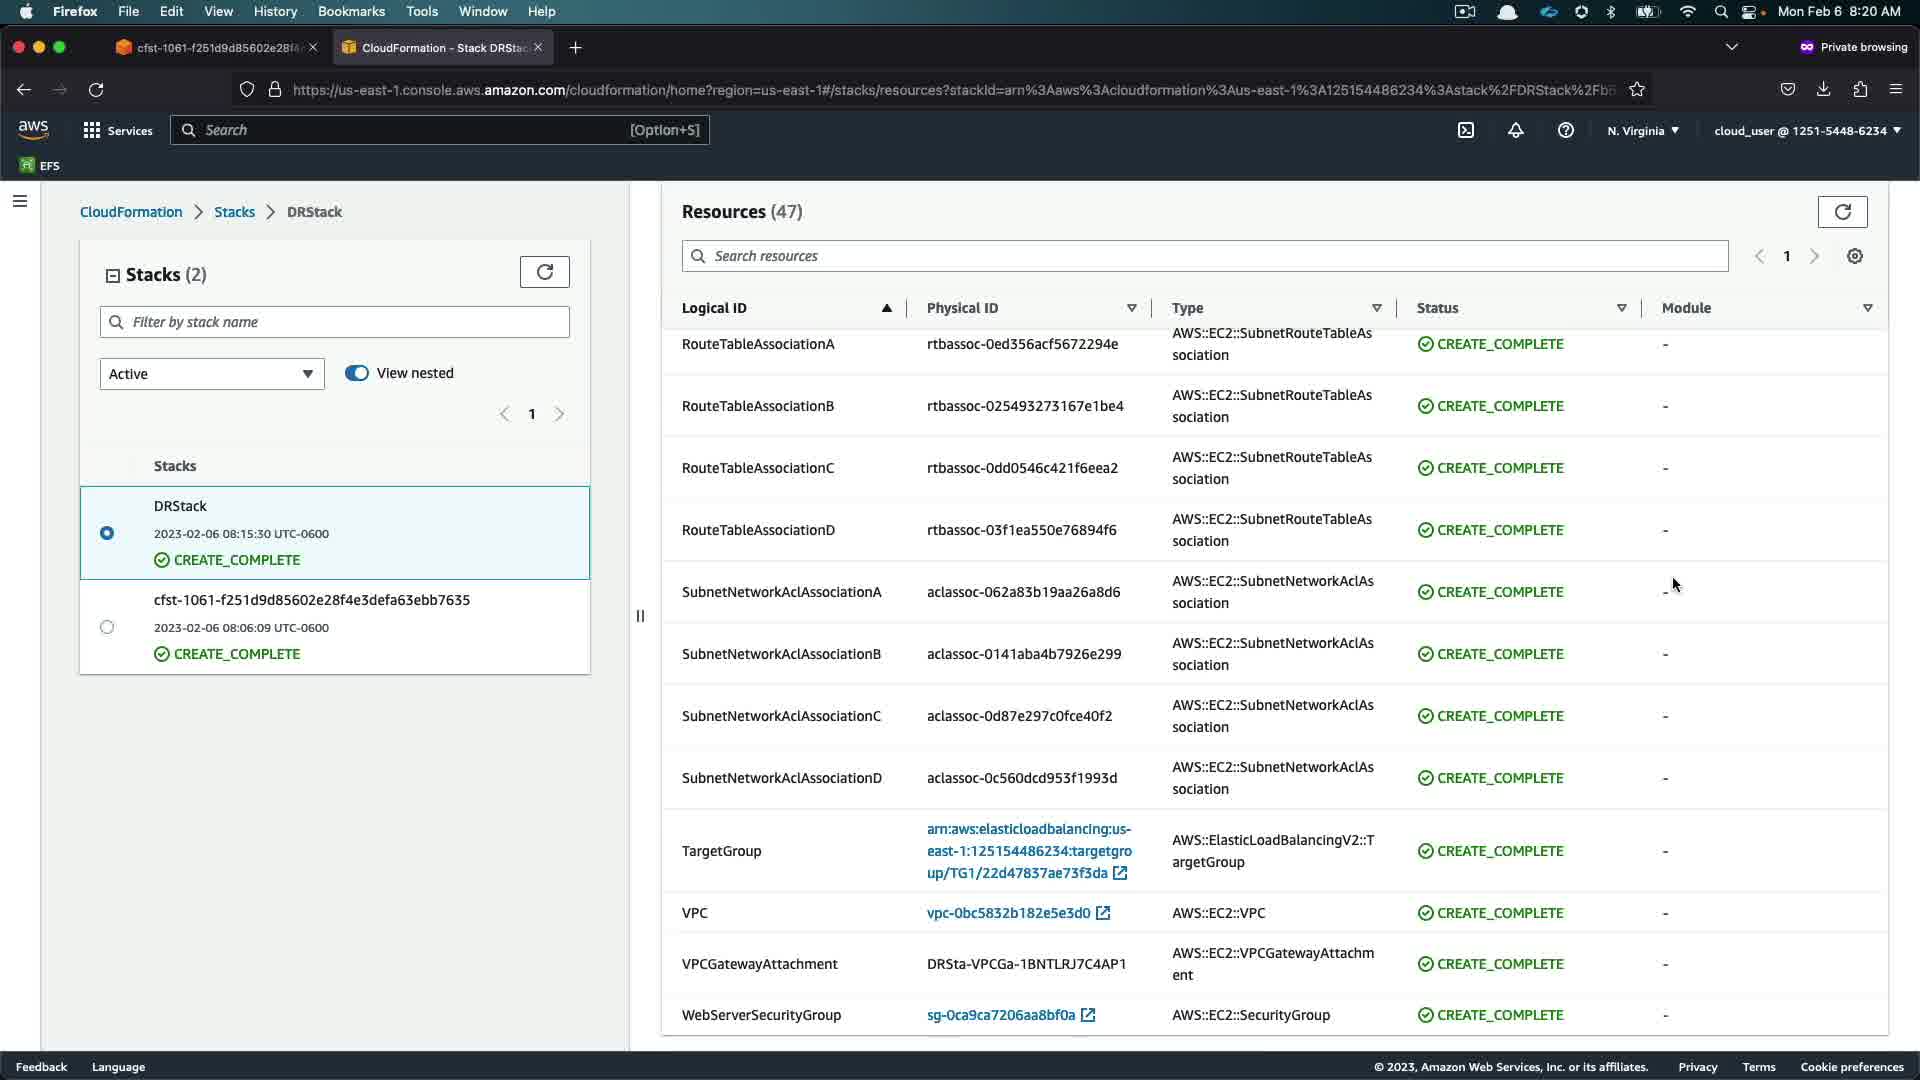Refresh the Resources list

tap(1842, 212)
